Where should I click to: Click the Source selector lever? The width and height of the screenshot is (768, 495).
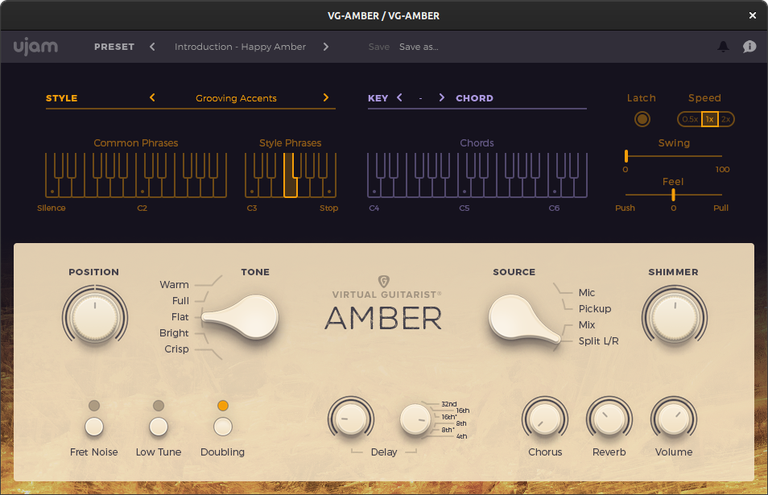(x=524, y=319)
